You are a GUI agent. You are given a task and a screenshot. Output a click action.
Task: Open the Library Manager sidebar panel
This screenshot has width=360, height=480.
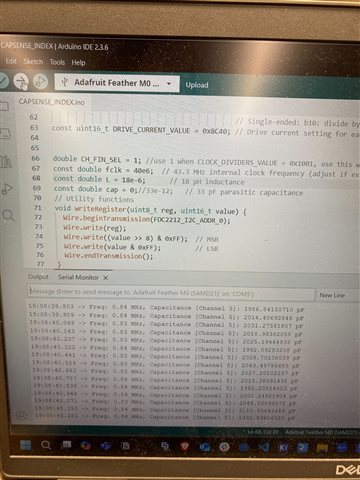point(6,162)
